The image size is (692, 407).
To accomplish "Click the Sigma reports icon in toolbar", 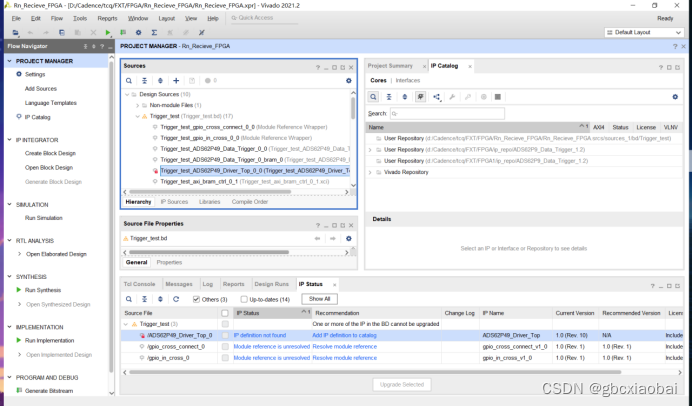I will (154, 32).
